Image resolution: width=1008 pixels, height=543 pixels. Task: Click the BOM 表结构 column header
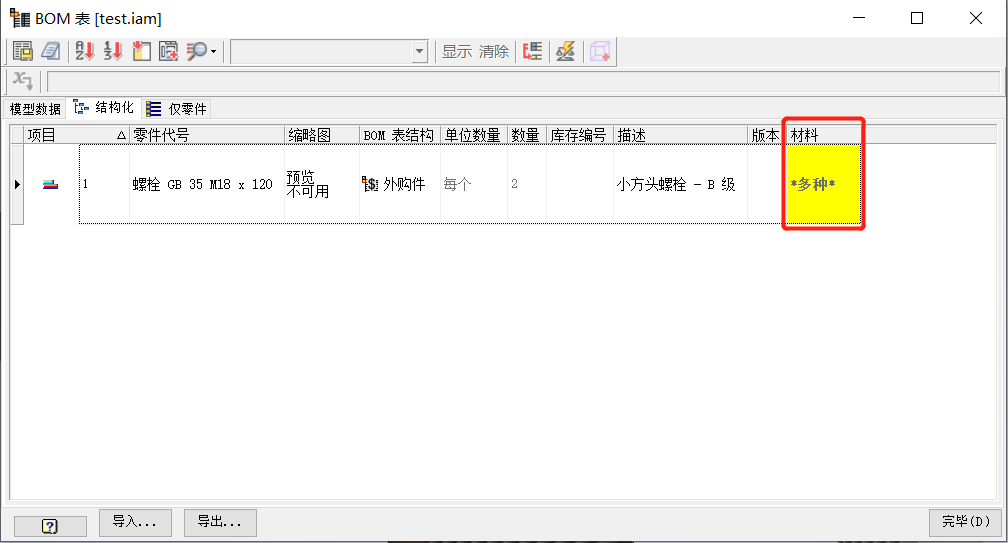(x=400, y=135)
